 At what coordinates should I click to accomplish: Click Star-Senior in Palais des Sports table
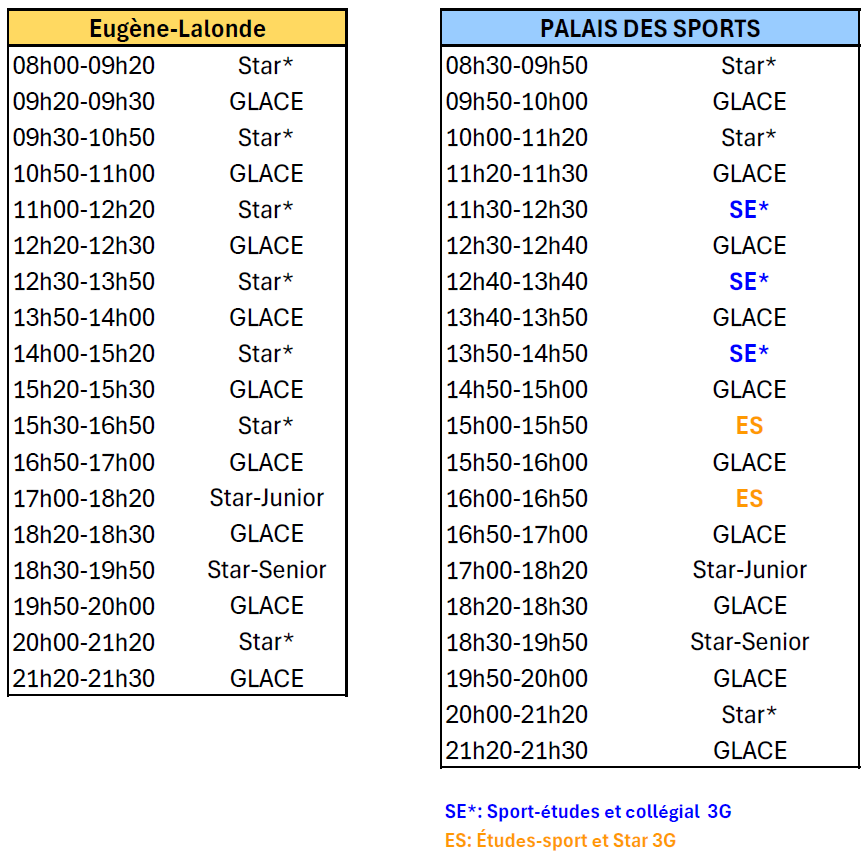point(750,642)
